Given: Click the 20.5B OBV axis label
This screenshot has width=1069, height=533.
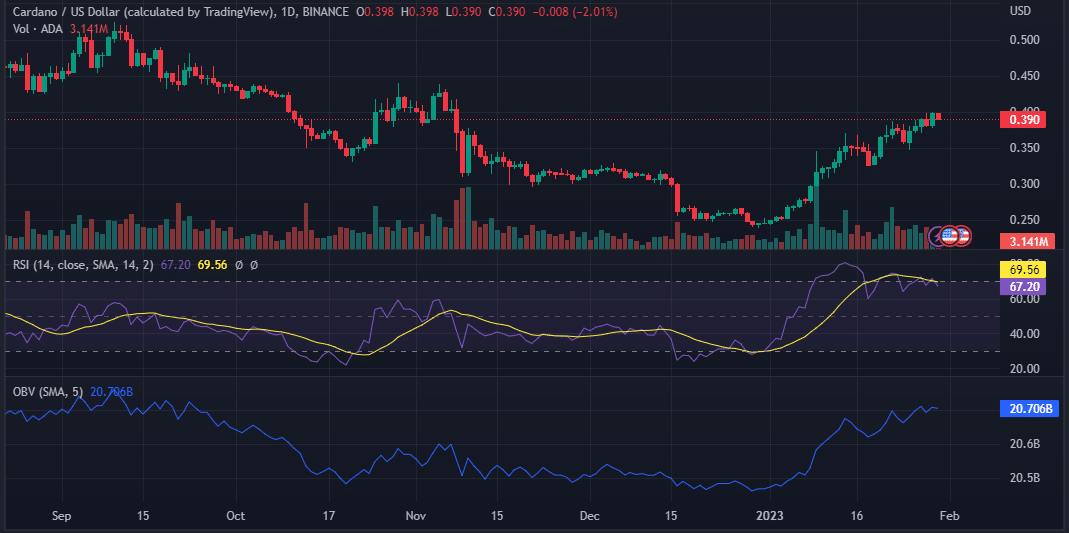Looking at the screenshot, I should point(1025,478).
